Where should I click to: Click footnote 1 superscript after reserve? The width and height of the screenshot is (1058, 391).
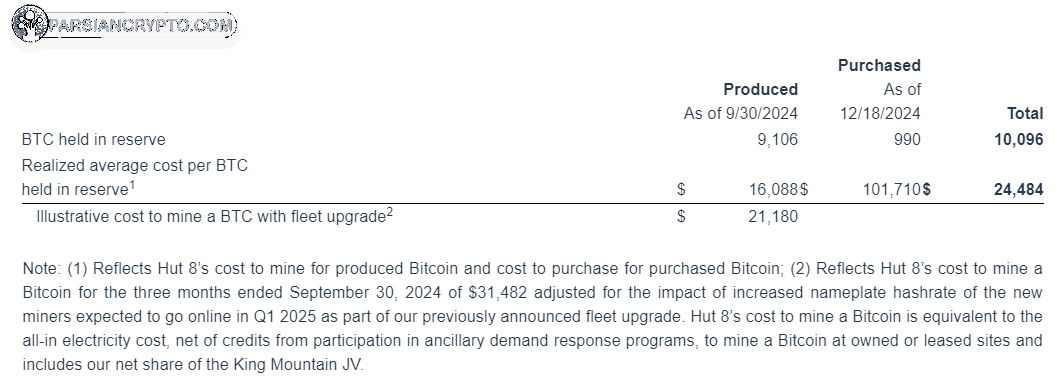tap(132, 184)
